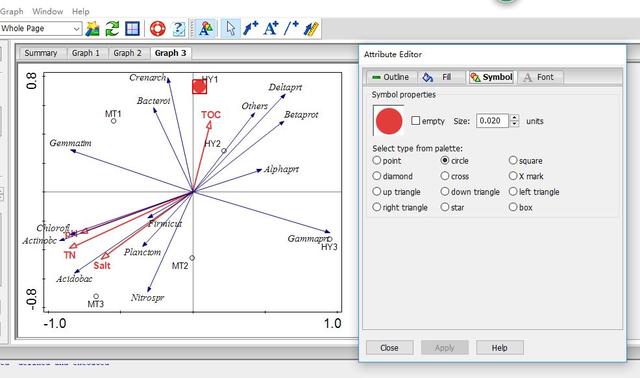Switch to the Graph 1 tab
This screenshot has height=378, width=640.
click(86, 53)
